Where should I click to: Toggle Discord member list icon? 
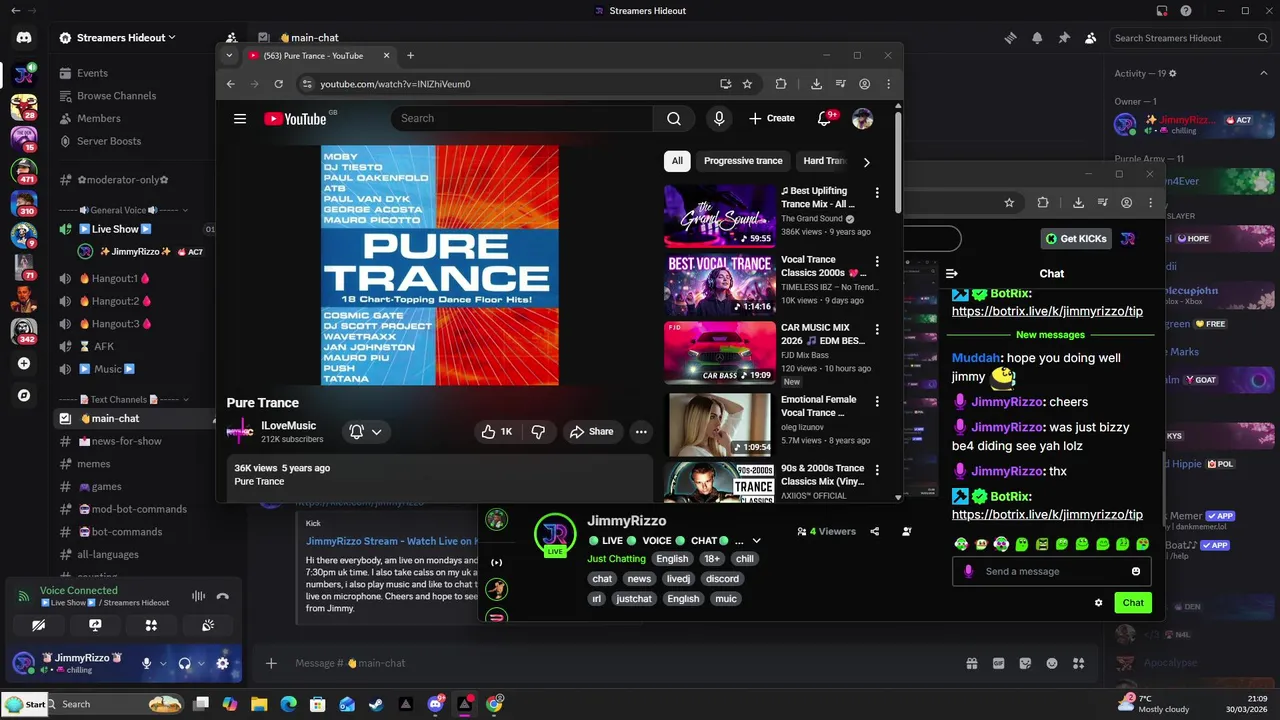pos(1090,38)
